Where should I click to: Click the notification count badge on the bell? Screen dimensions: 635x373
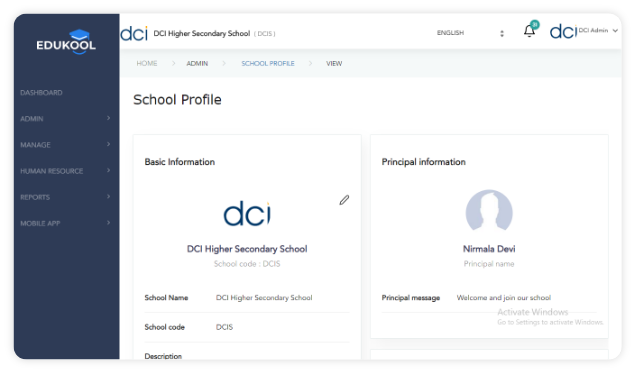(x=535, y=25)
